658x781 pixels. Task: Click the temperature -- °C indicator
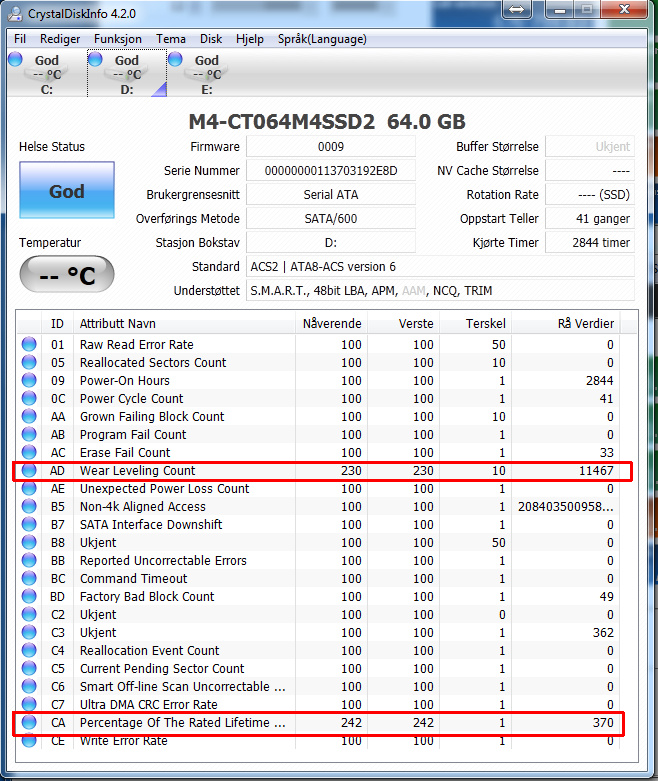pos(67,274)
